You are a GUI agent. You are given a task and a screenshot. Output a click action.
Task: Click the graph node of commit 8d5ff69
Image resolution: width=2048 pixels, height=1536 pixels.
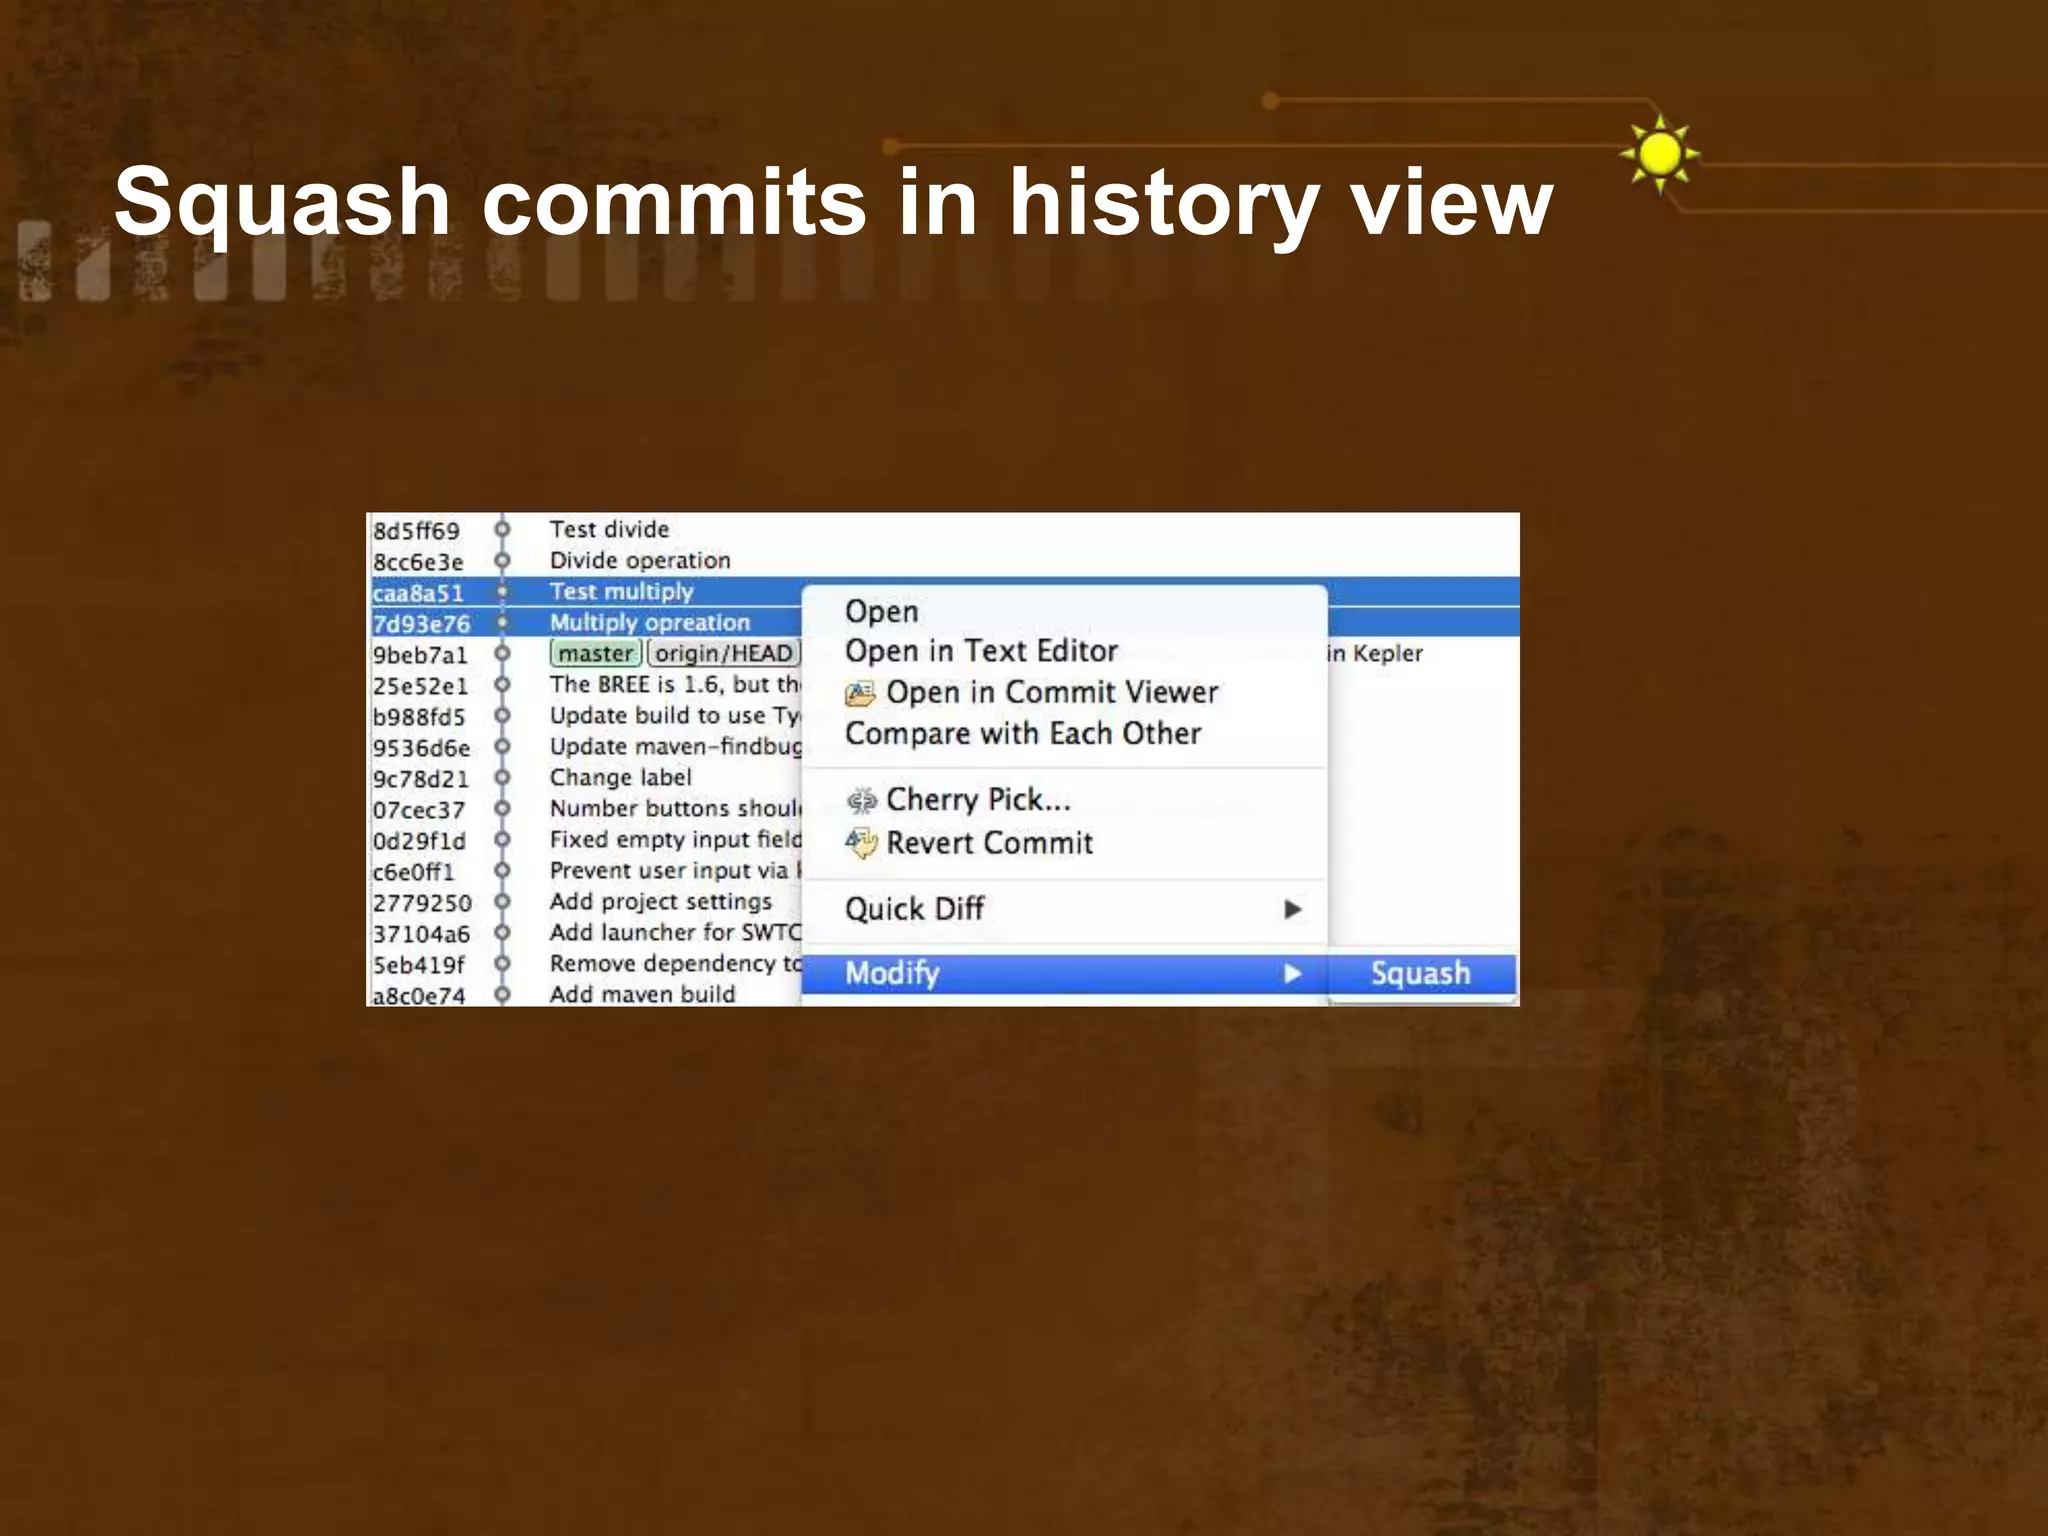[x=502, y=529]
